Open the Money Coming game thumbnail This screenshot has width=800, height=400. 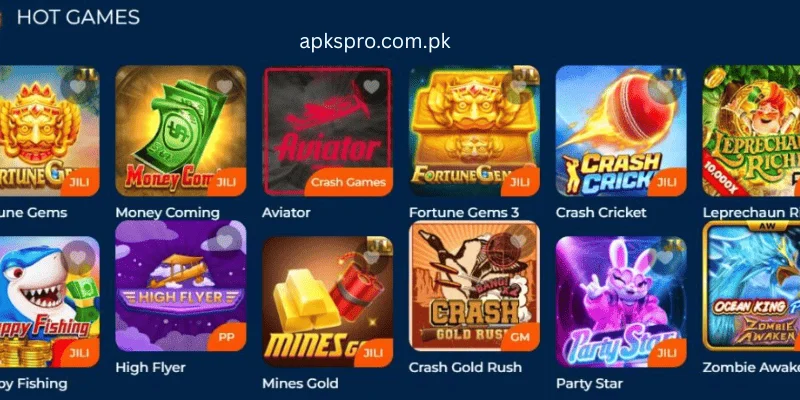click(181, 131)
